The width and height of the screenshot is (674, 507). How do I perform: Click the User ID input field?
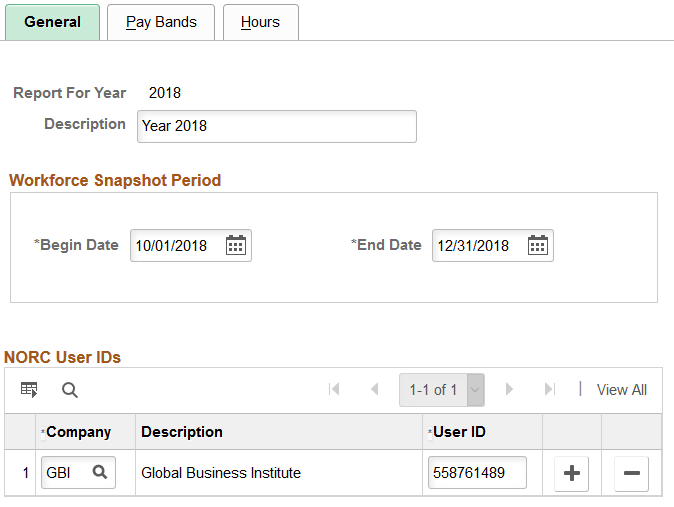pyautogui.click(x=477, y=473)
